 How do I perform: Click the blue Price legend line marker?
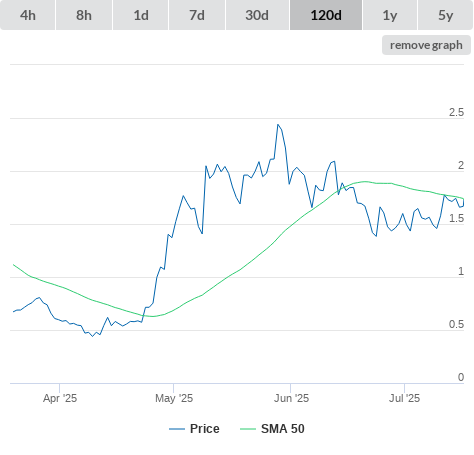[177, 429]
